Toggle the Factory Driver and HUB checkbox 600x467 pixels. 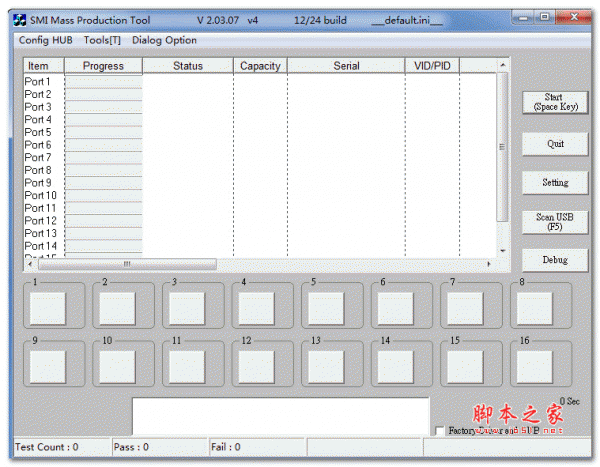tap(440, 431)
